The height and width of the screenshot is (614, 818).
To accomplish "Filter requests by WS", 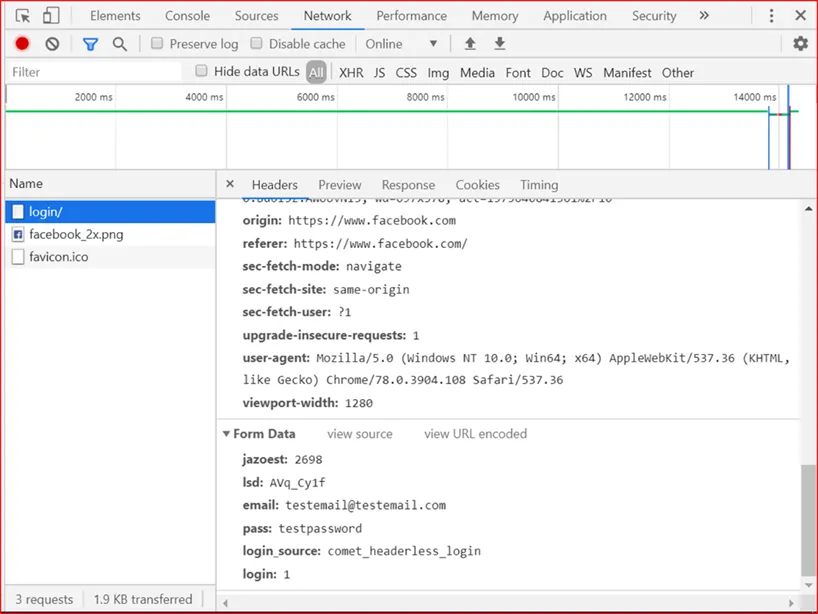I will pos(583,73).
